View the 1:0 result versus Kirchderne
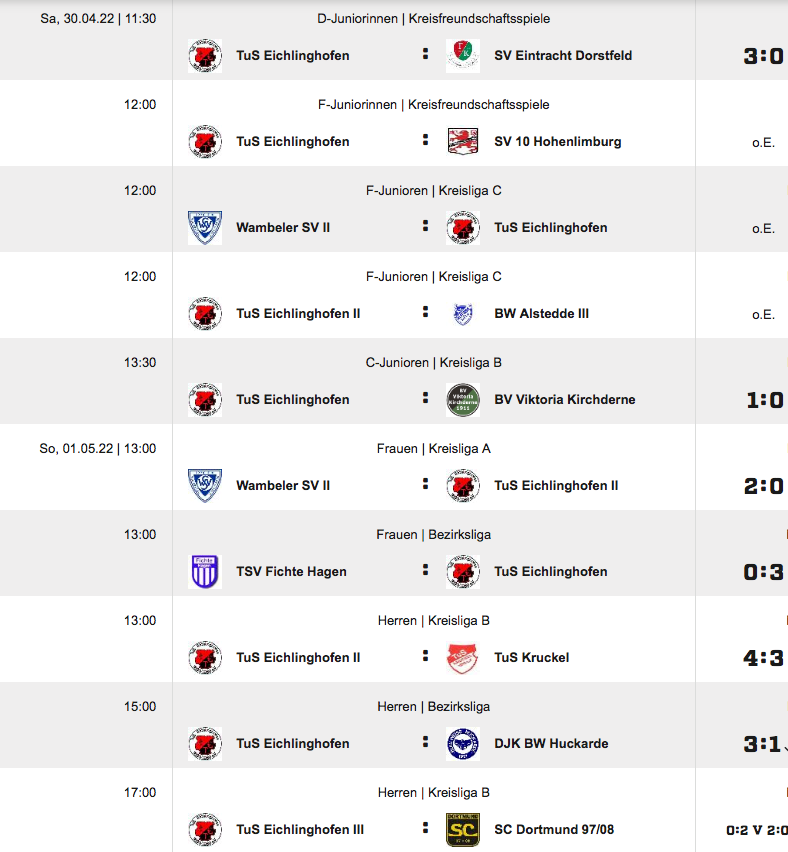 click(x=765, y=400)
